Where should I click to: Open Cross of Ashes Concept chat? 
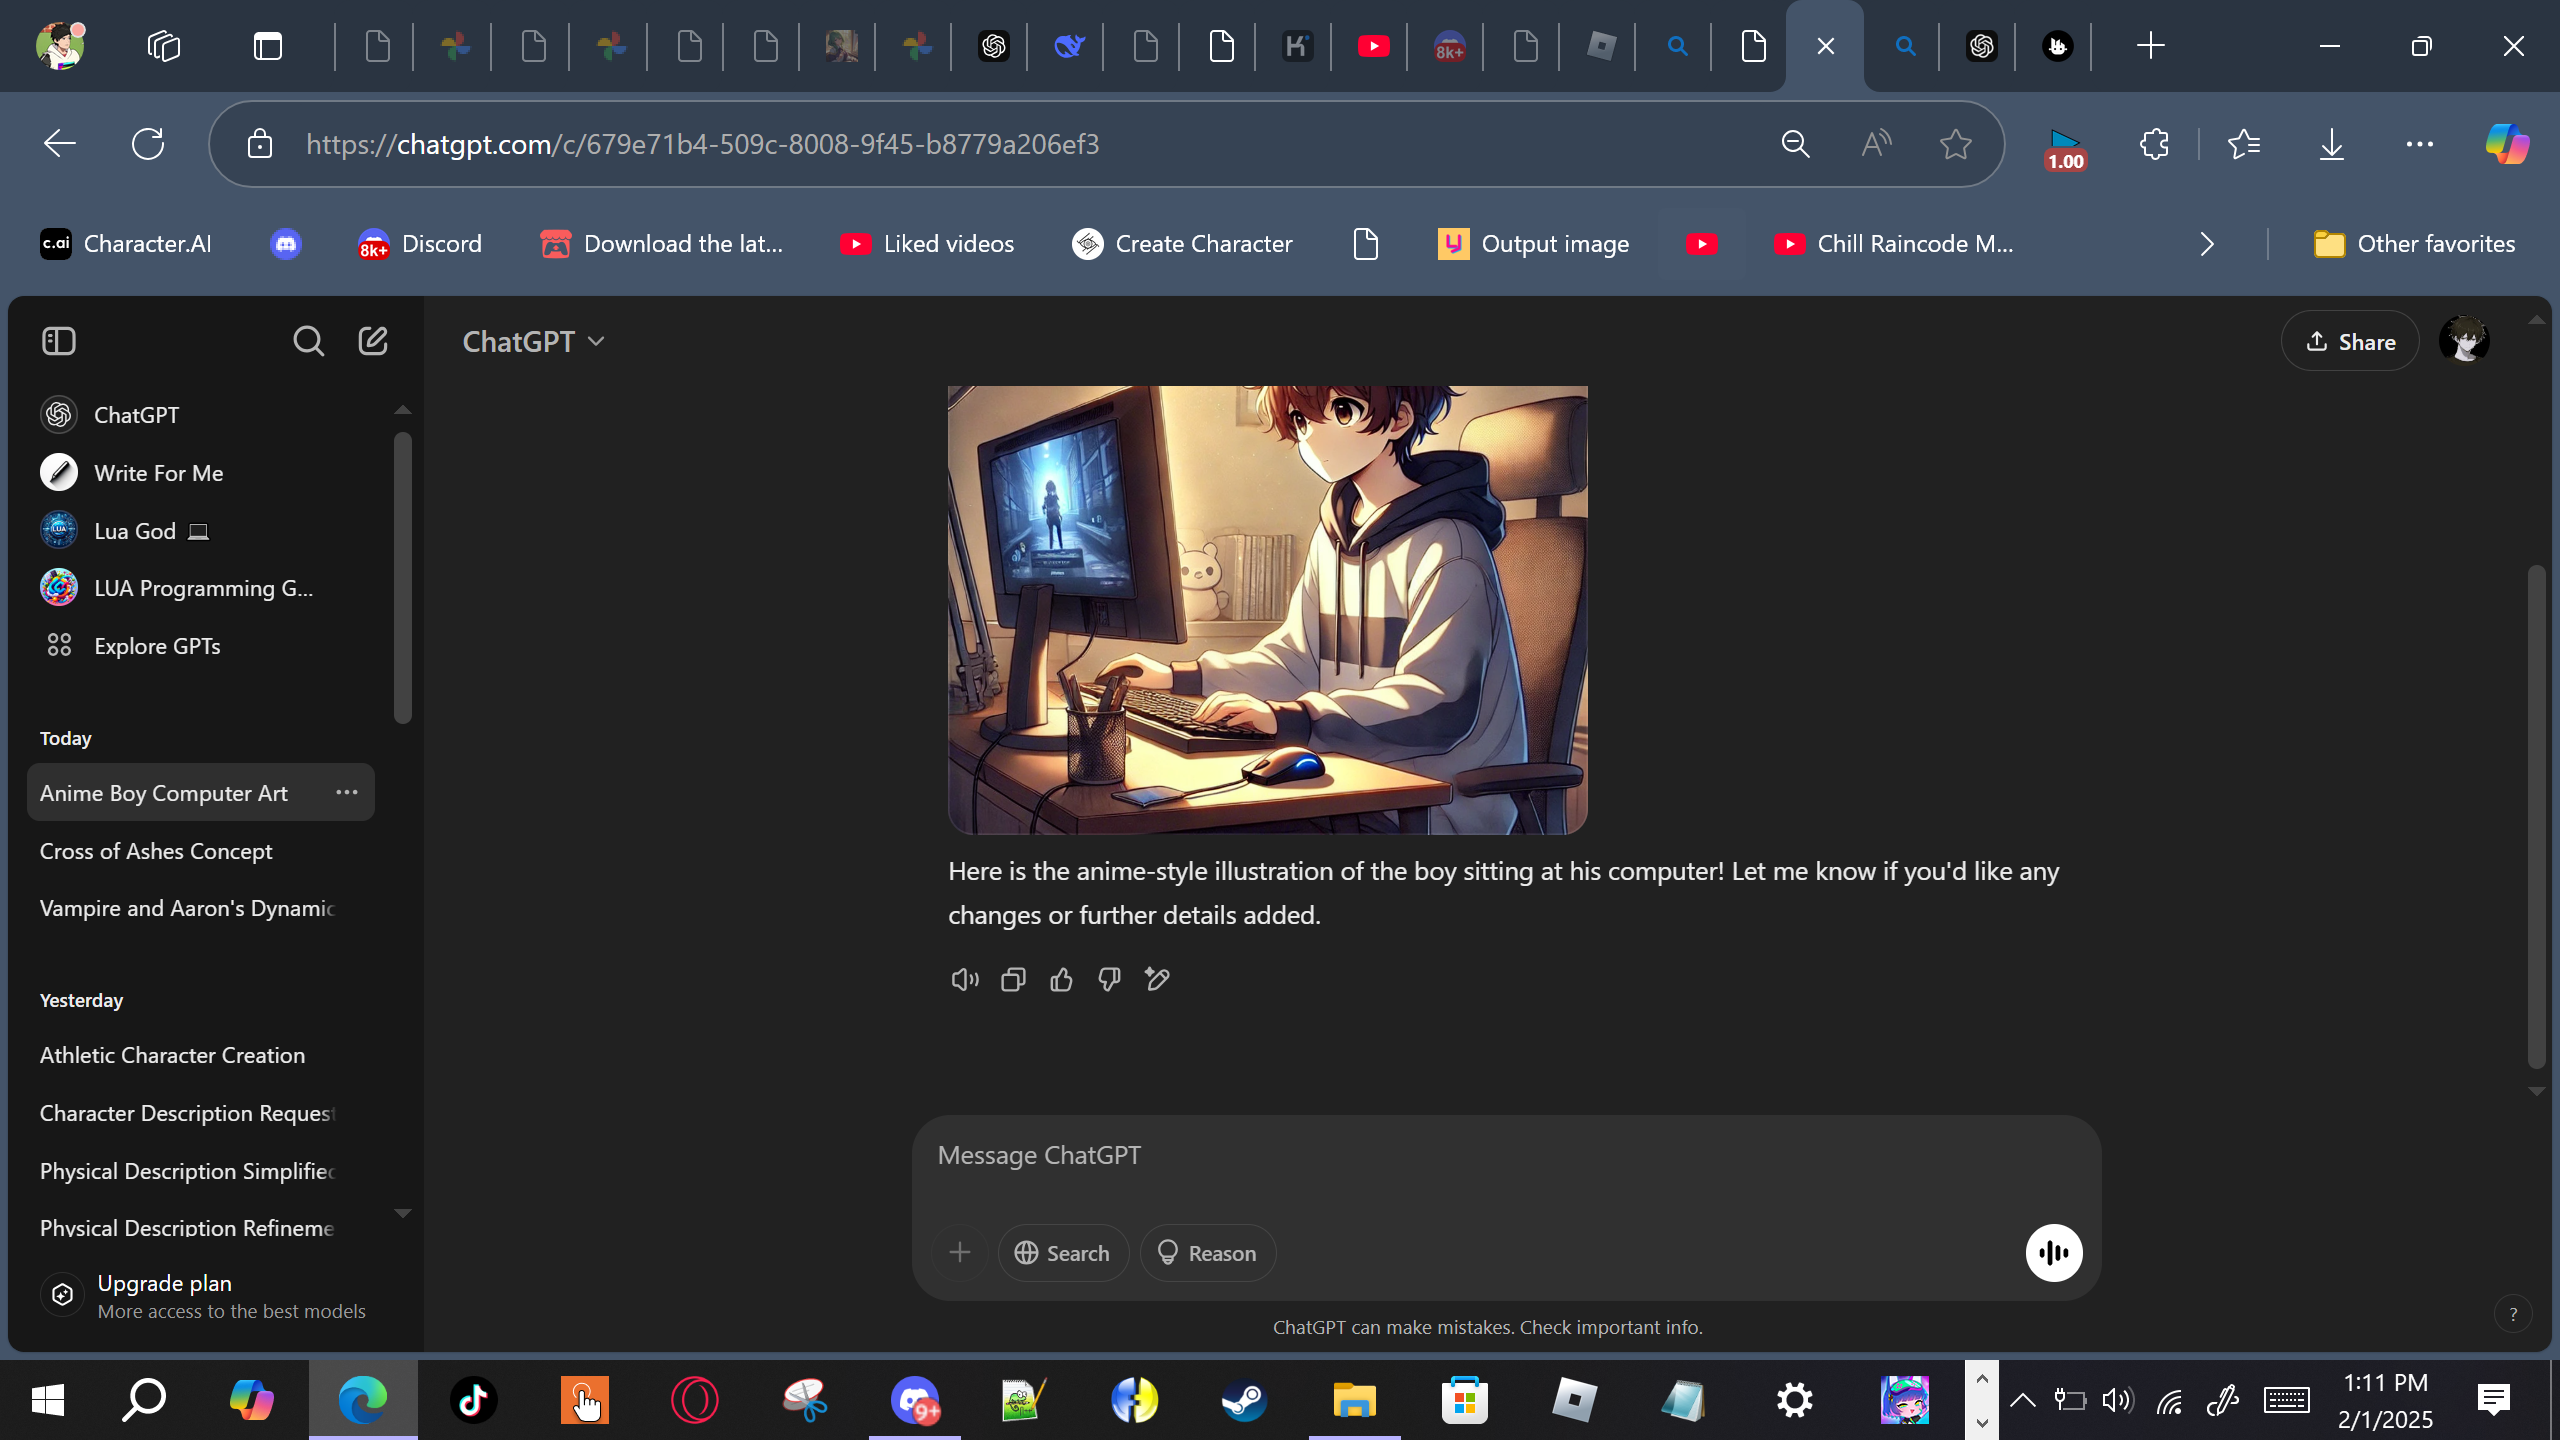[156, 851]
